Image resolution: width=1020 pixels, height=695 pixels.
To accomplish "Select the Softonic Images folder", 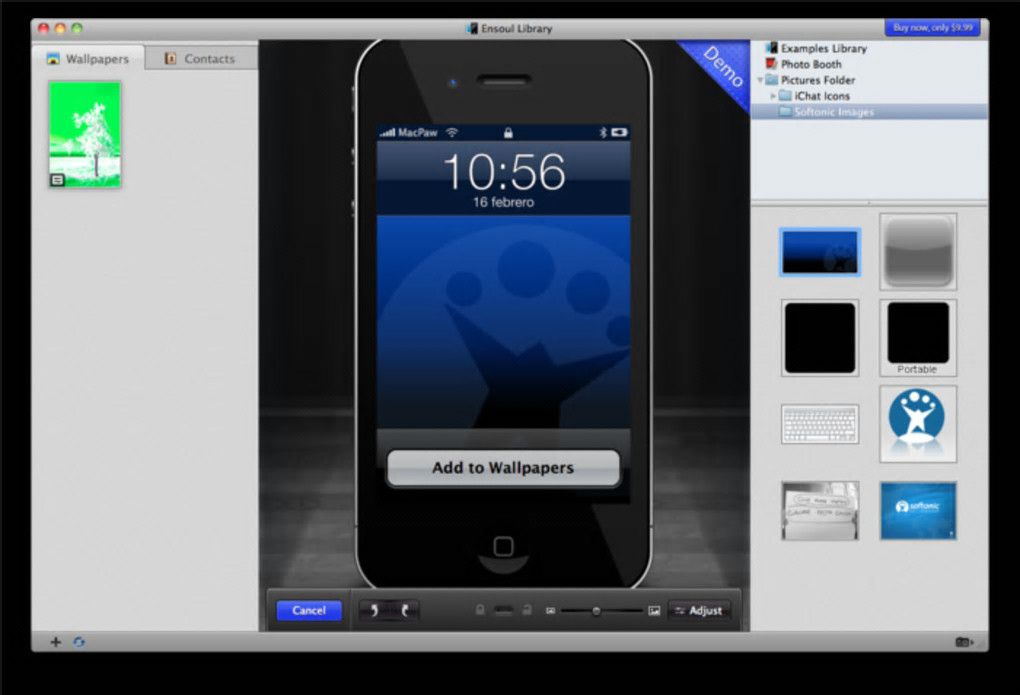I will click(x=870, y=112).
